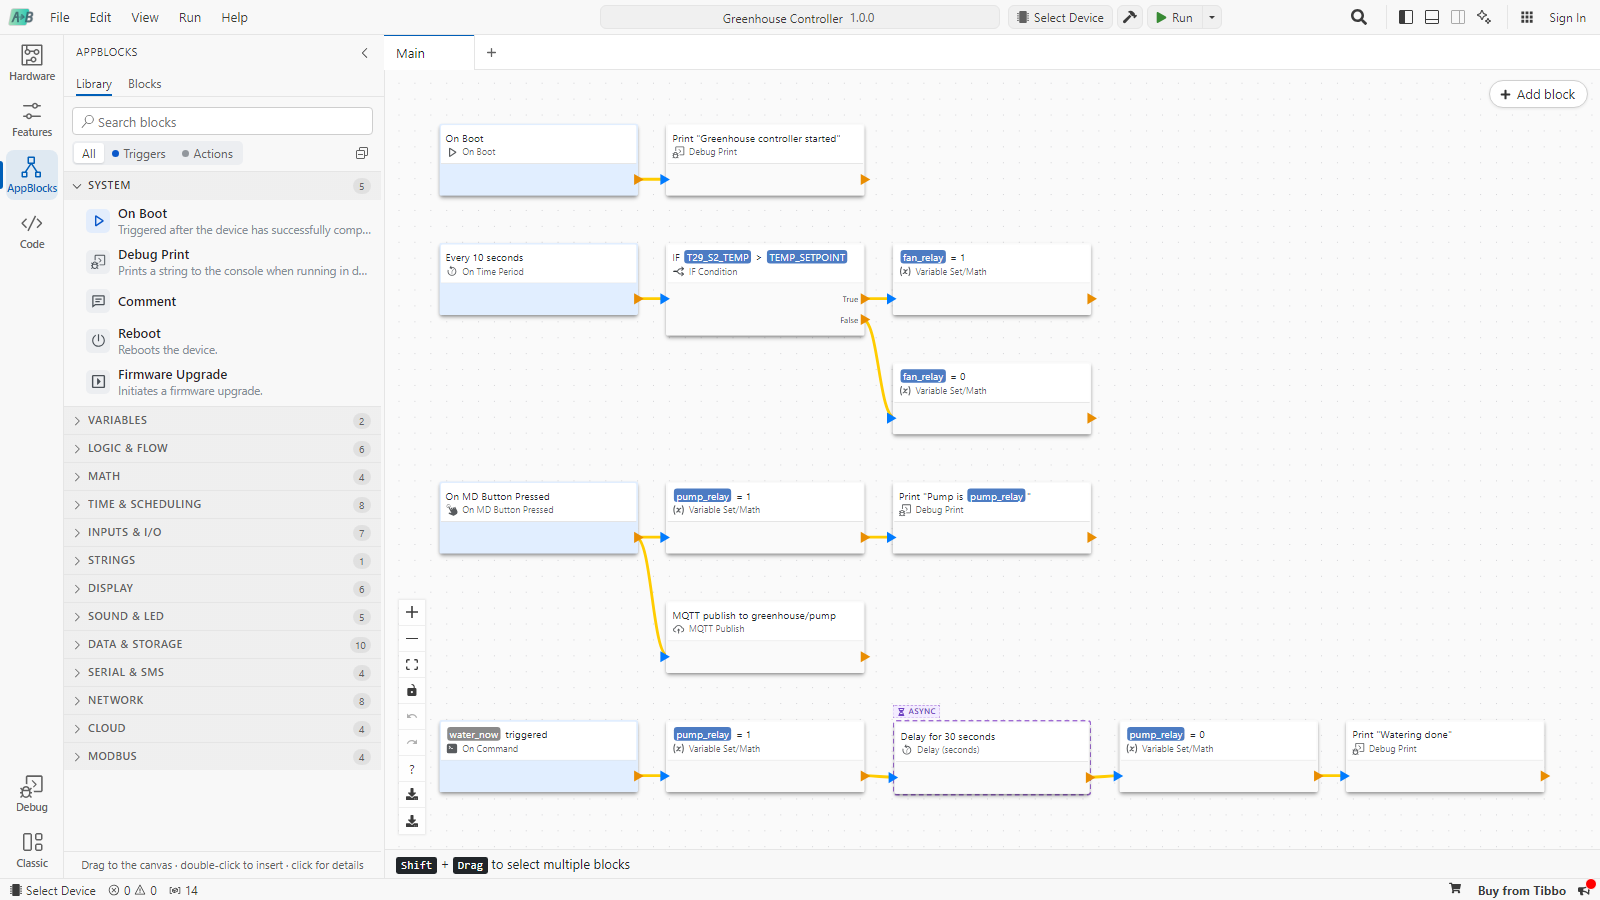Toggle the bottom panel layout
Viewport: 1600px width, 900px height.
[1432, 17]
